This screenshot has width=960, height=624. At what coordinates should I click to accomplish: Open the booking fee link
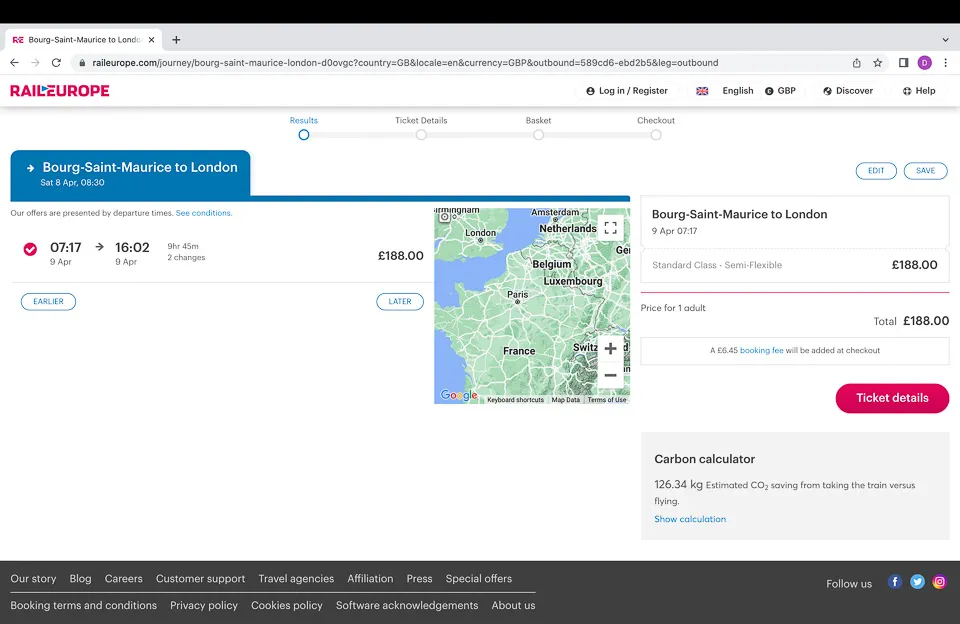coord(762,350)
